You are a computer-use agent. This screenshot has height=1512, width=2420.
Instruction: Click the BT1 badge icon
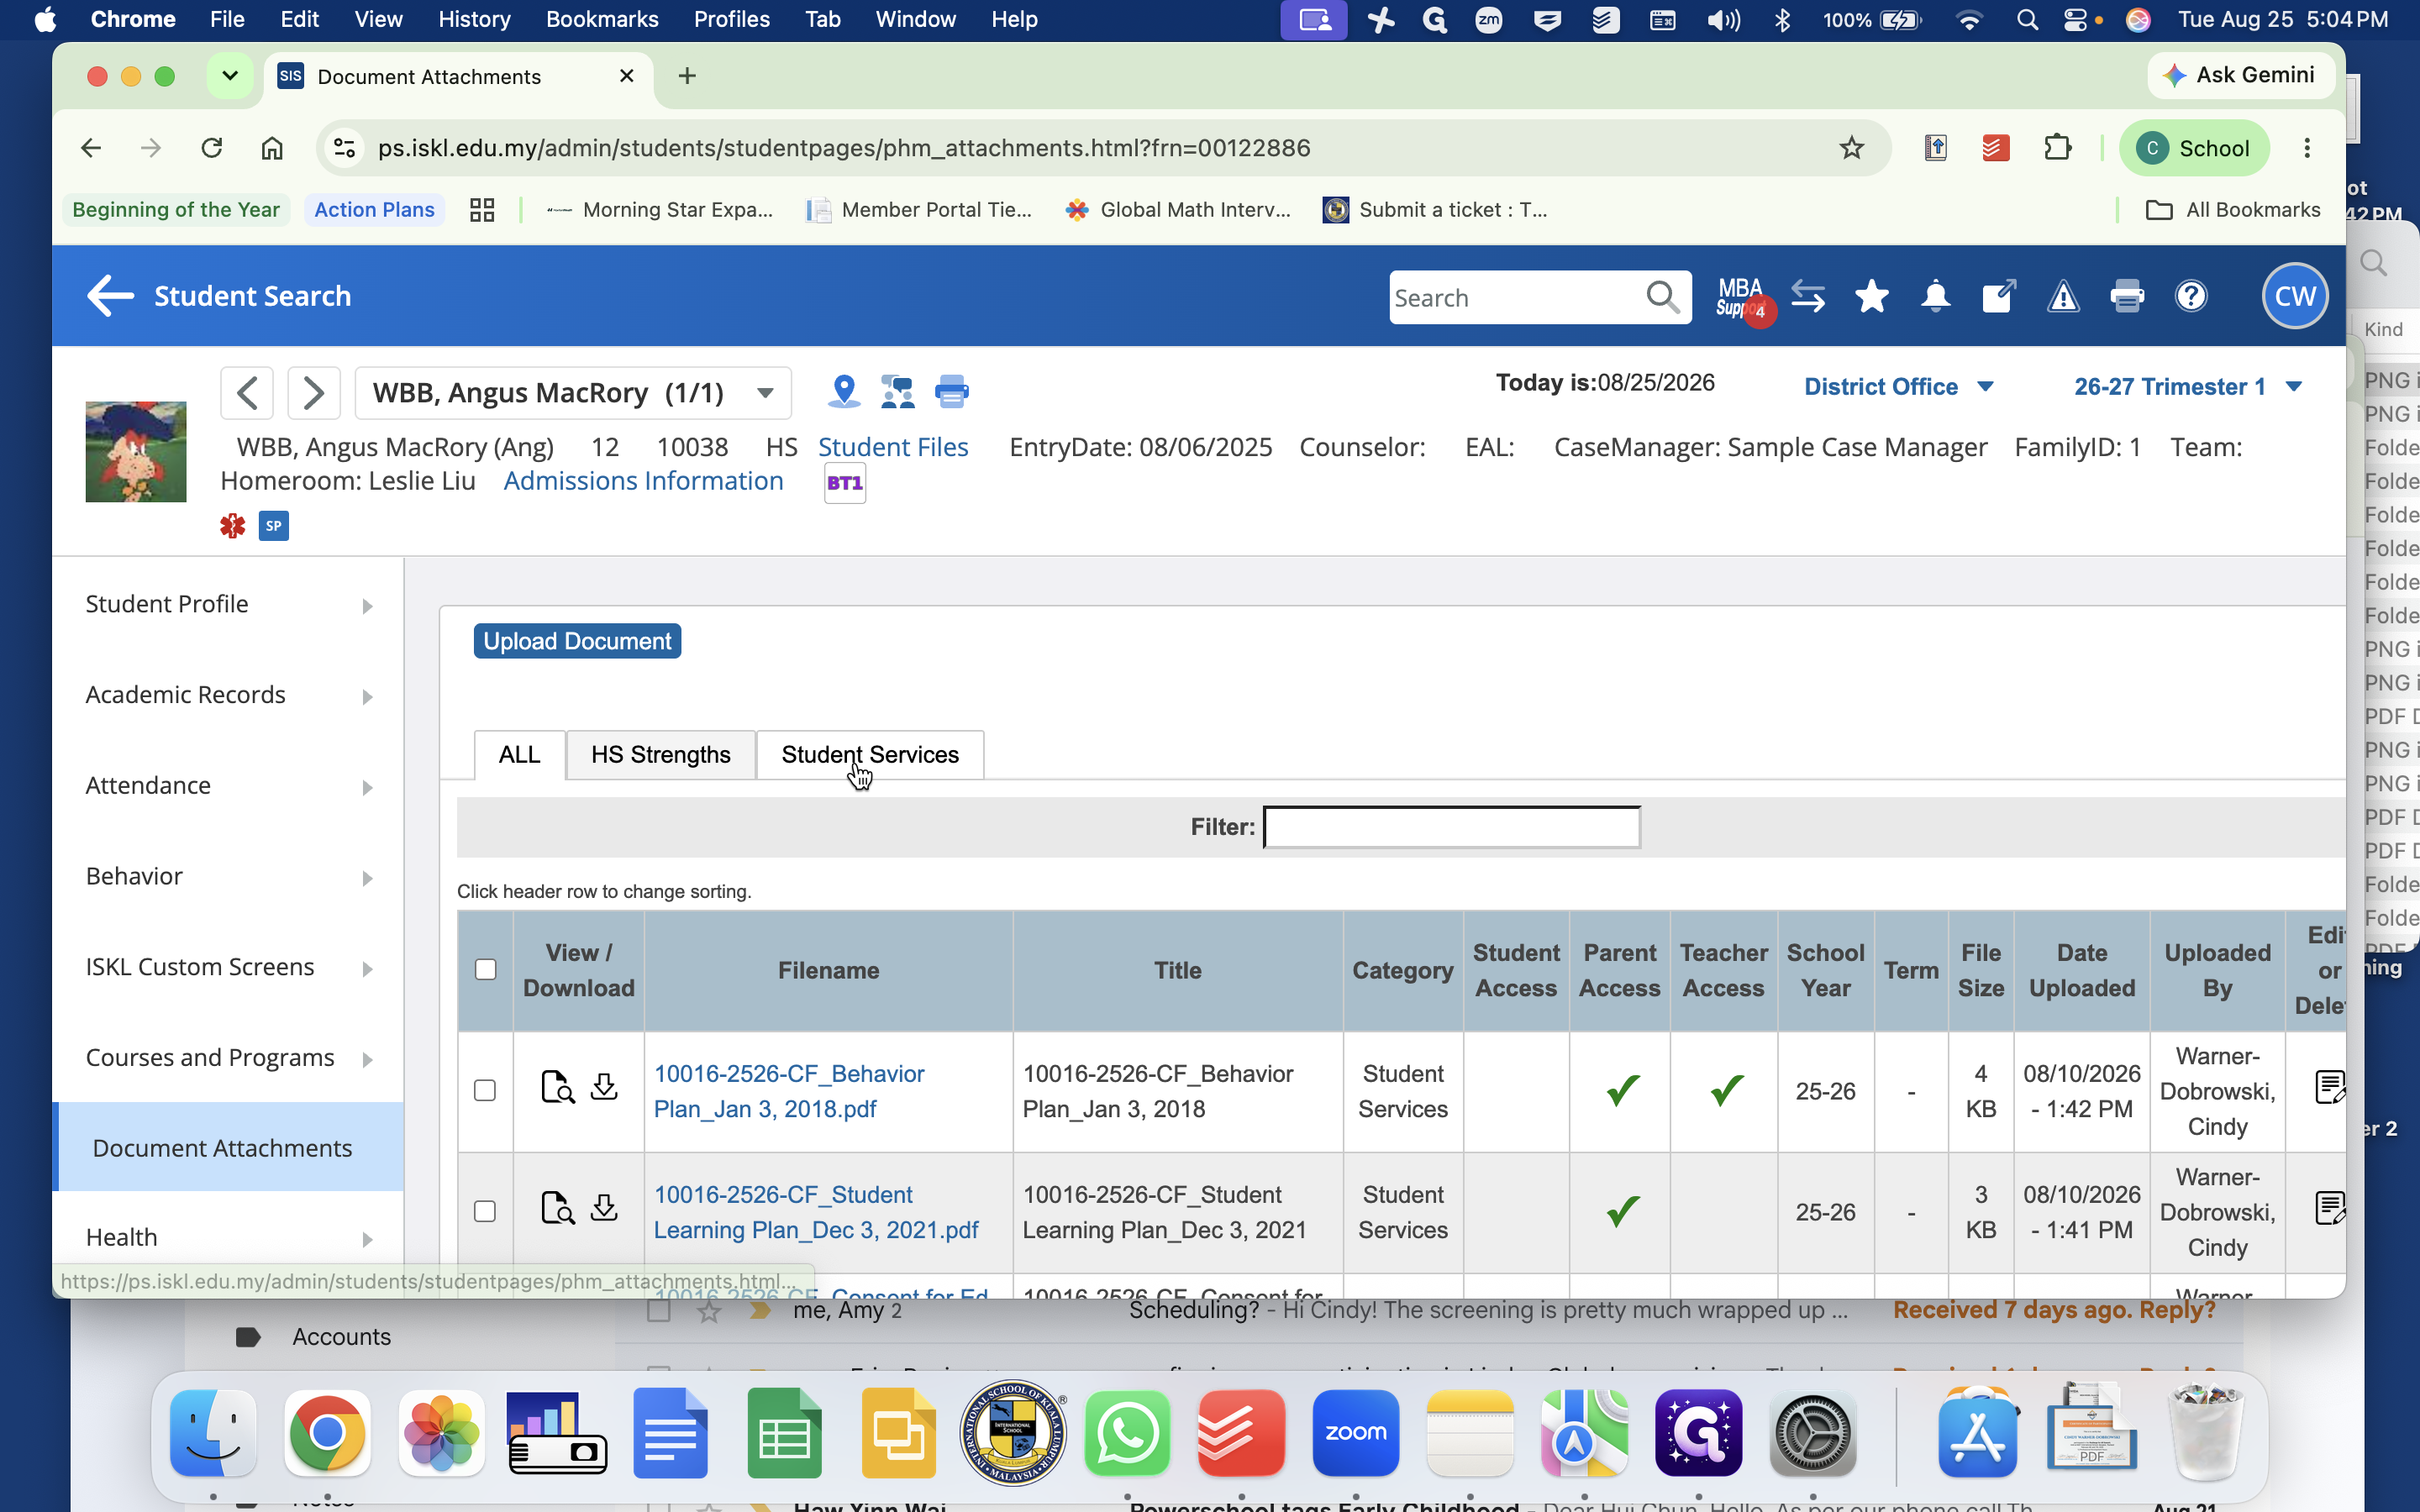[x=845, y=483]
